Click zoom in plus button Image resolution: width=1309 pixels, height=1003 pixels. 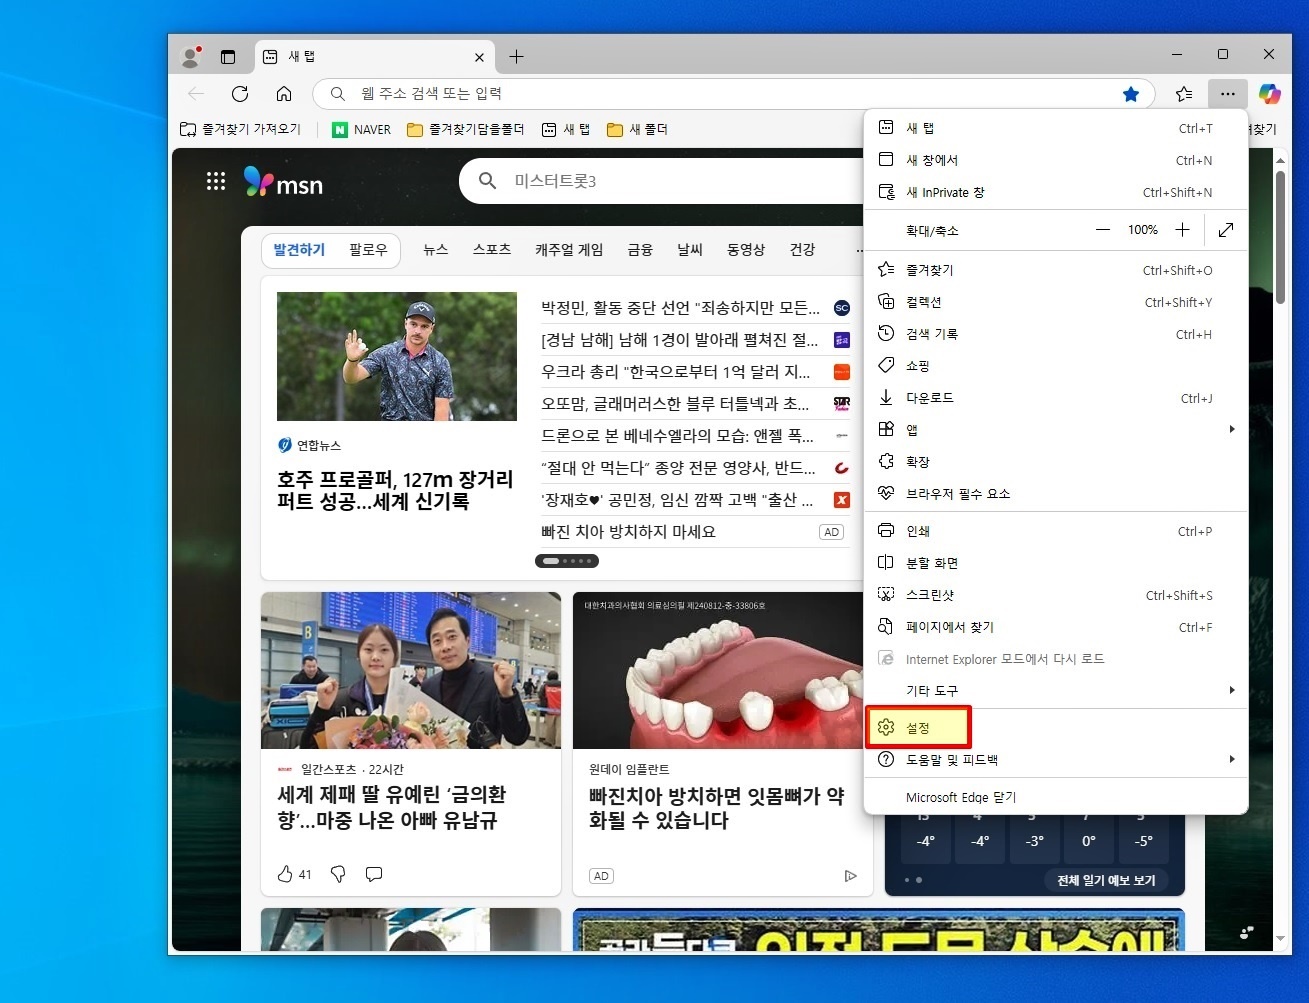click(x=1182, y=230)
